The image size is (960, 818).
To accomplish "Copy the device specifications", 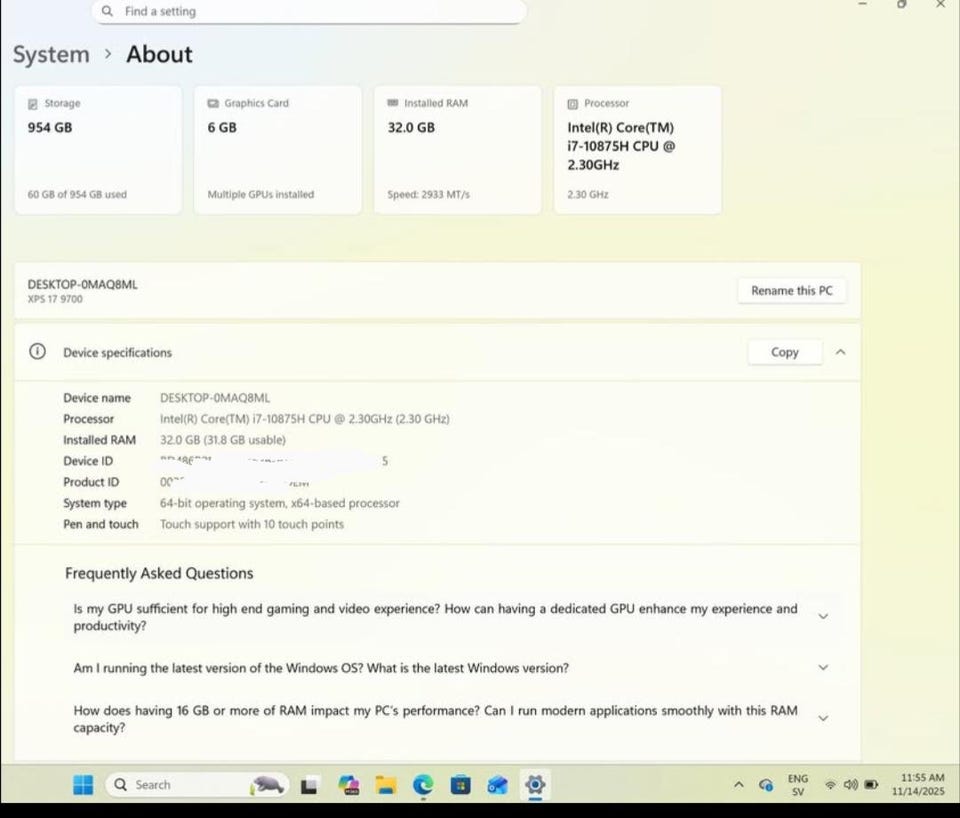I will coord(784,352).
